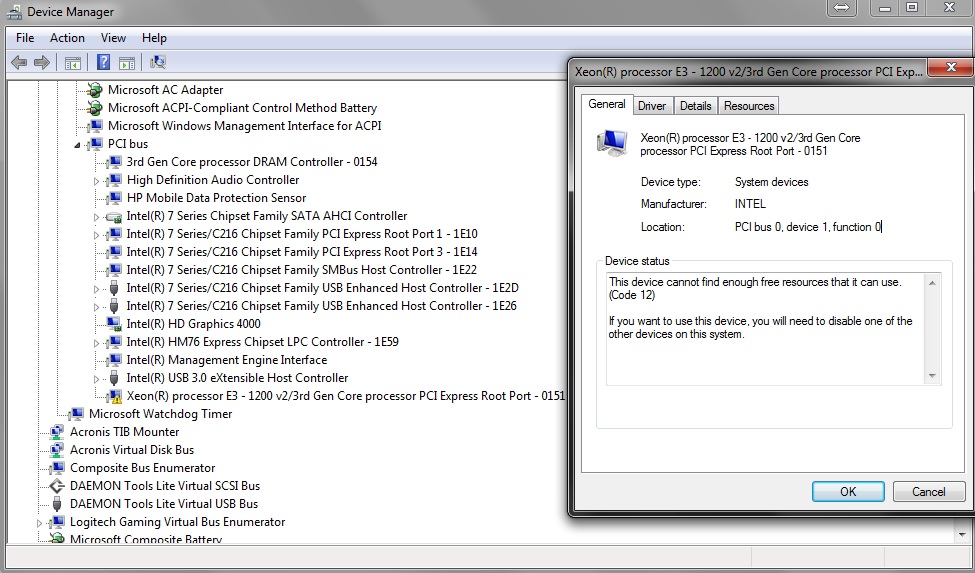The image size is (975, 573).
Task: Click the High Definition Audio Controller icon
Action: (114, 180)
